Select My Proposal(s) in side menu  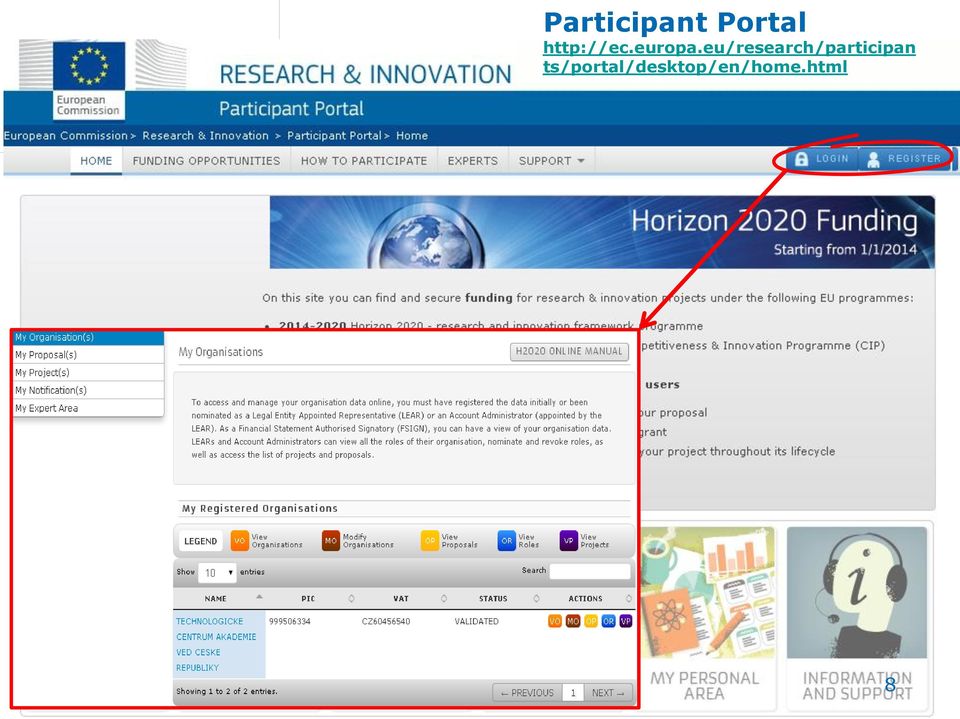click(89, 355)
